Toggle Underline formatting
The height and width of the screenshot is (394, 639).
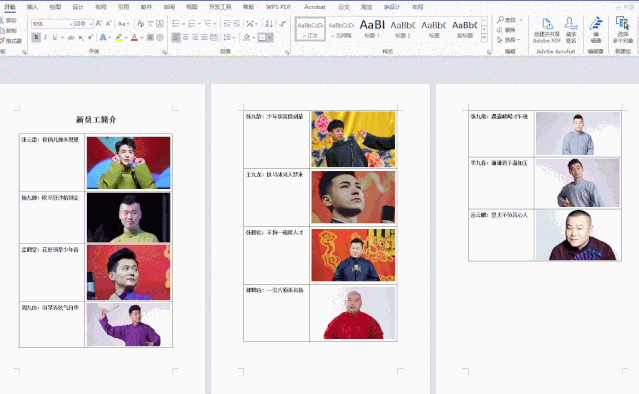(55, 37)
